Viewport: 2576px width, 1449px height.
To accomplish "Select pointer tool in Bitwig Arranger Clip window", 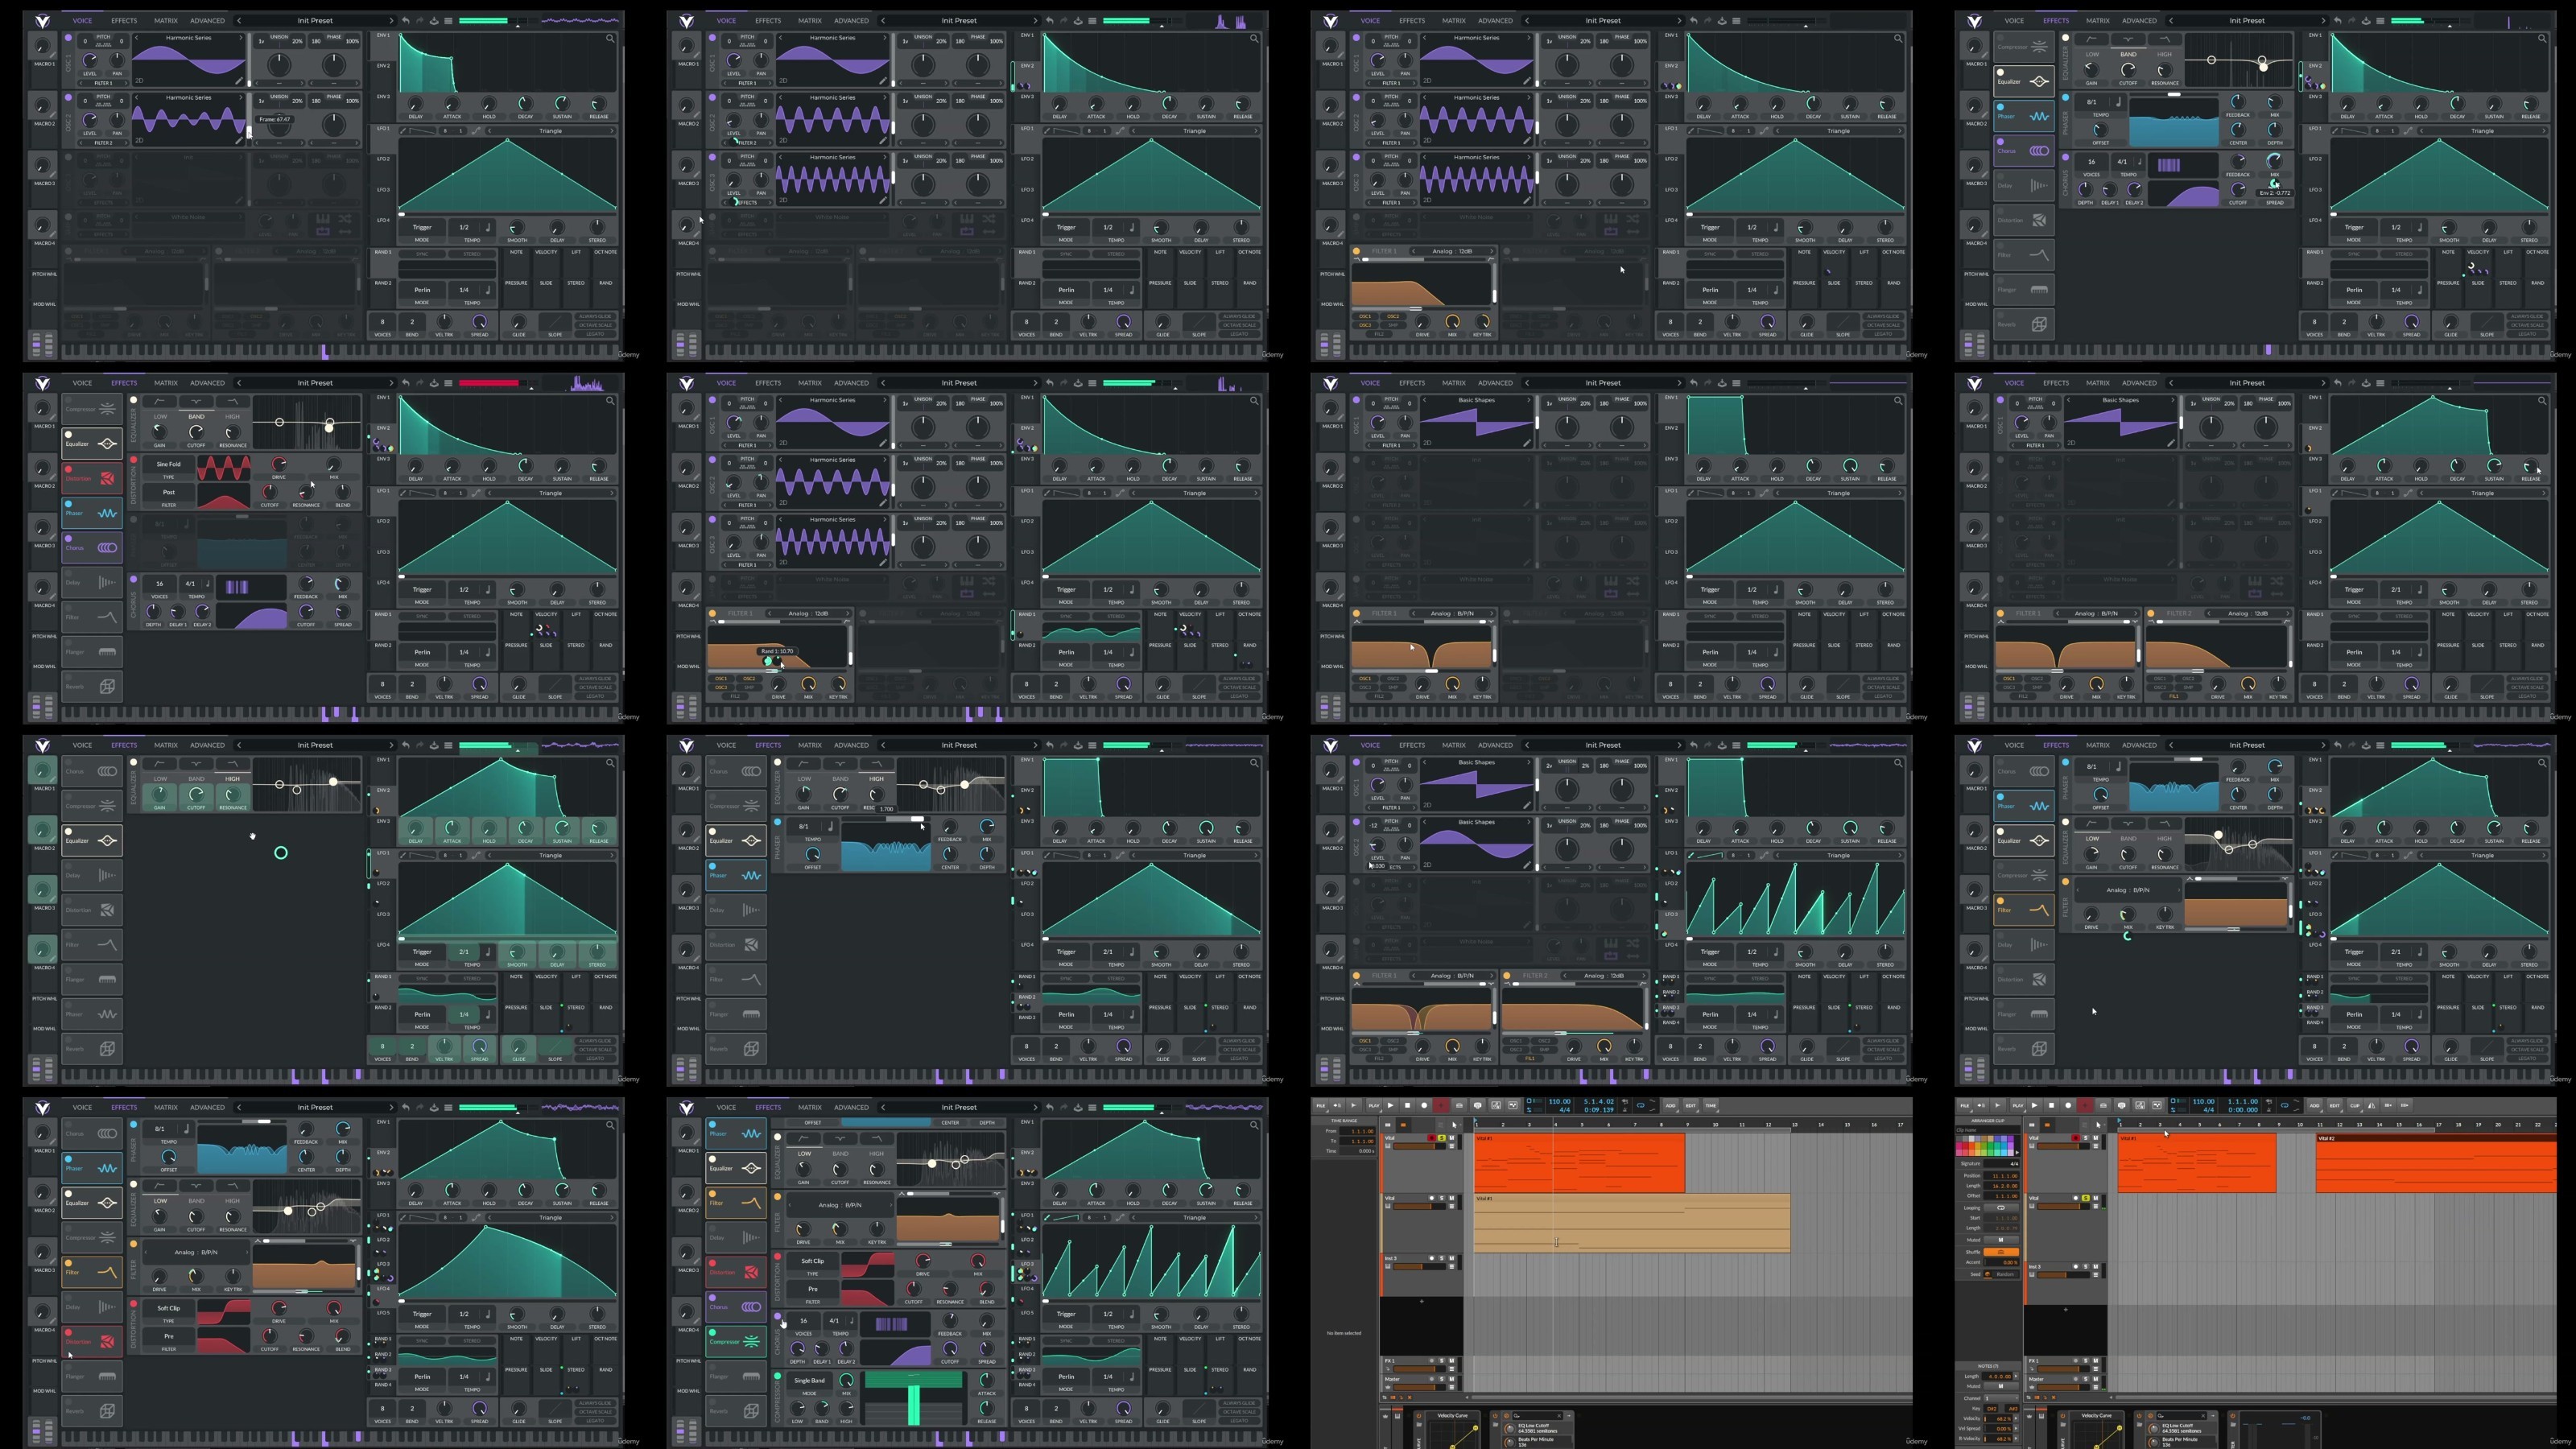I will (2098, 1125).
